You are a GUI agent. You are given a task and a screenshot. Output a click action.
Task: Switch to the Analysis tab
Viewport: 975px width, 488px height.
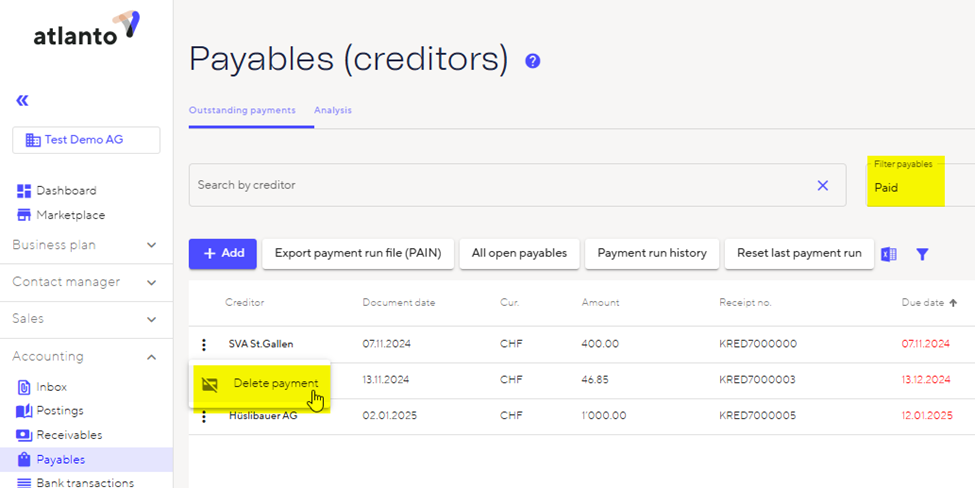(x=333, y=110)
